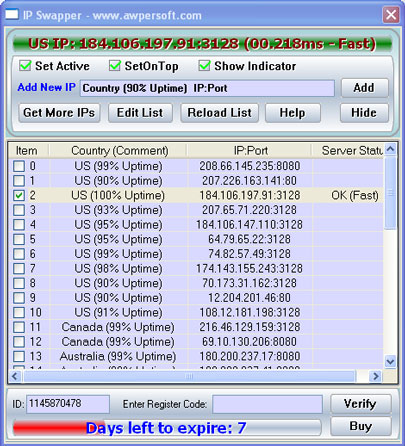Check item 5 proxy checkbox

[x=19, y=239]
